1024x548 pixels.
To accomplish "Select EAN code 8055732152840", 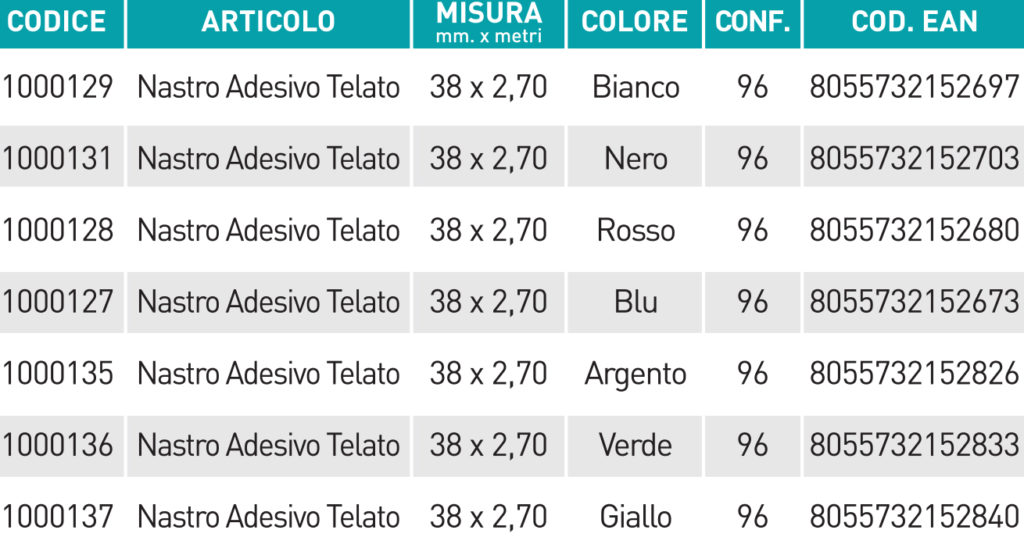I will click(x=914, y=517).
